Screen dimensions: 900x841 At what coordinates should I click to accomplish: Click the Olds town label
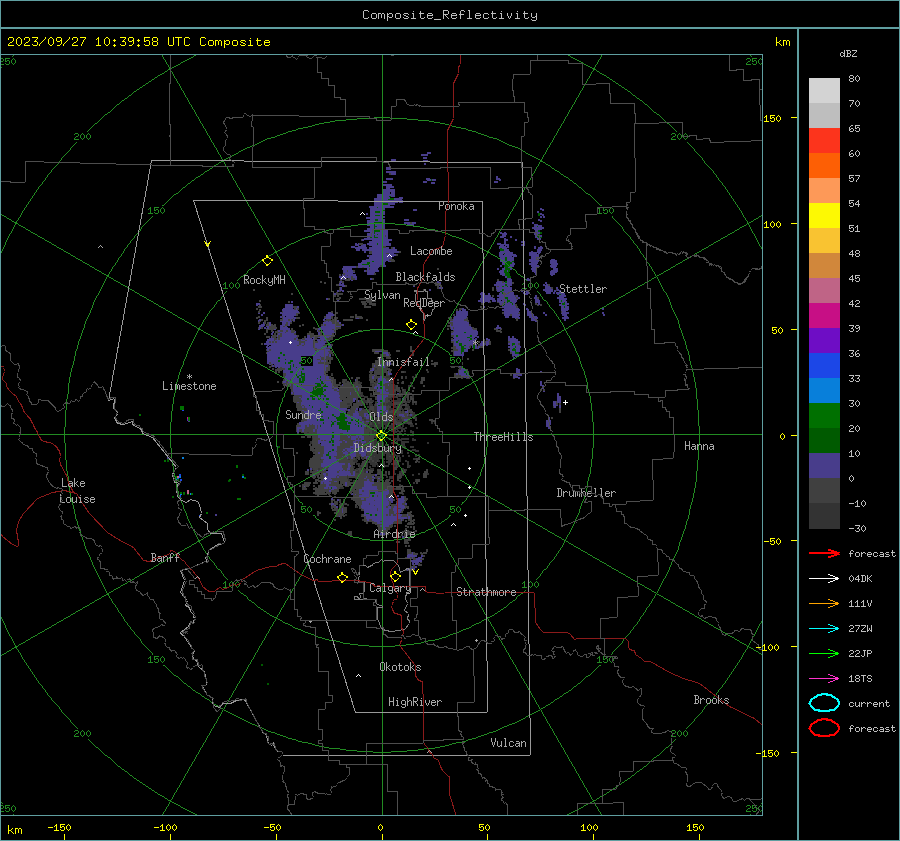(381, 417)
